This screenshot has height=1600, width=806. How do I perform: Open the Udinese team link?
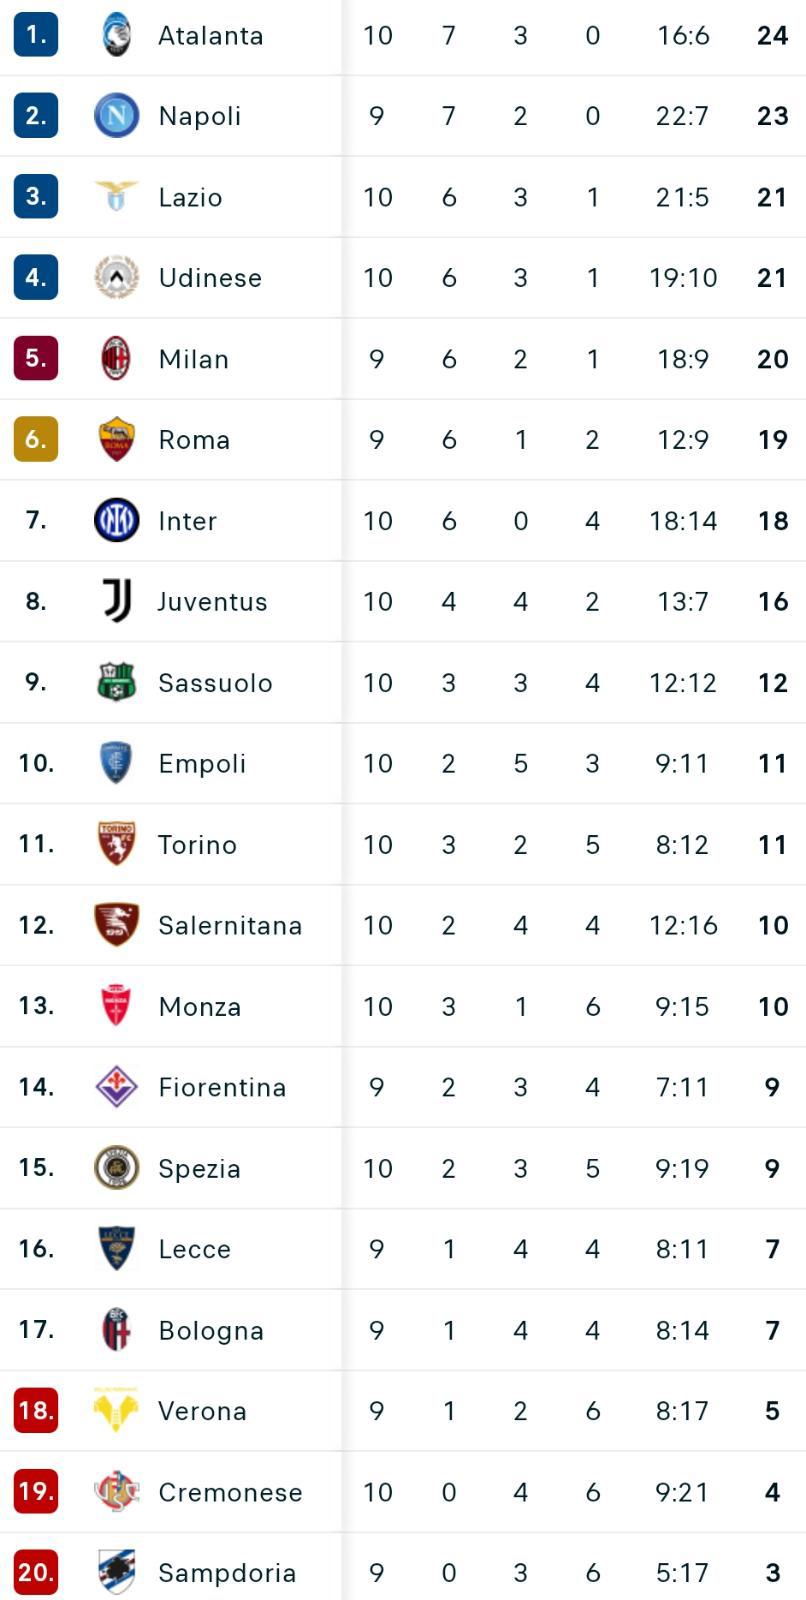(x=210, y=278)
